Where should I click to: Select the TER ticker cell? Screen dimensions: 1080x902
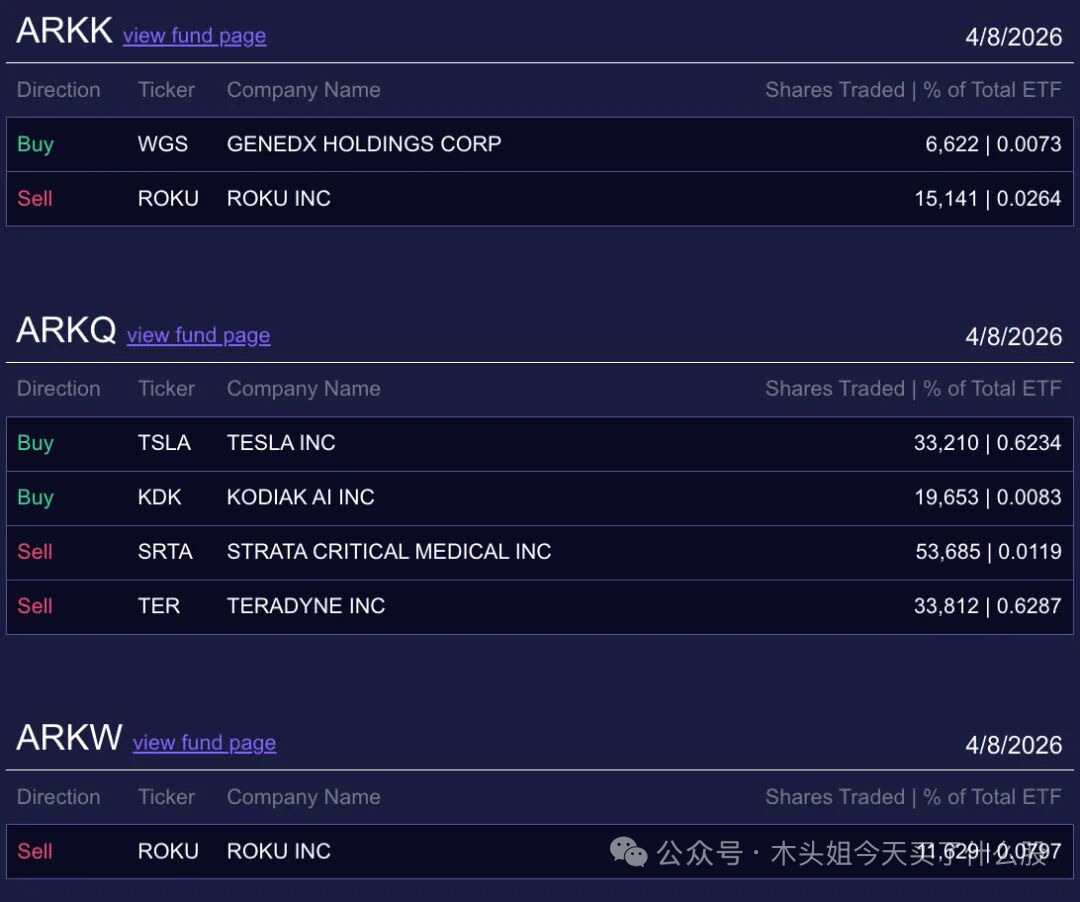point(158,605)
